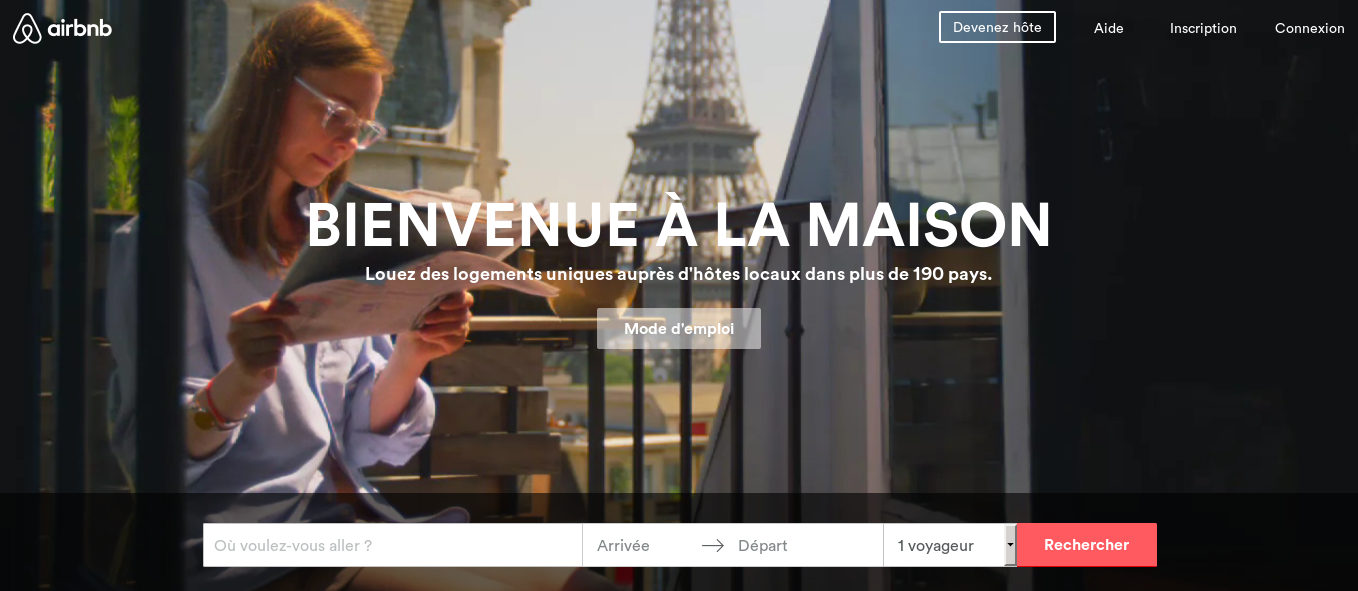The height and width of the screenshot is (591, 1358).
Task: Click the Mode d'emploi button
Action: 679,328
